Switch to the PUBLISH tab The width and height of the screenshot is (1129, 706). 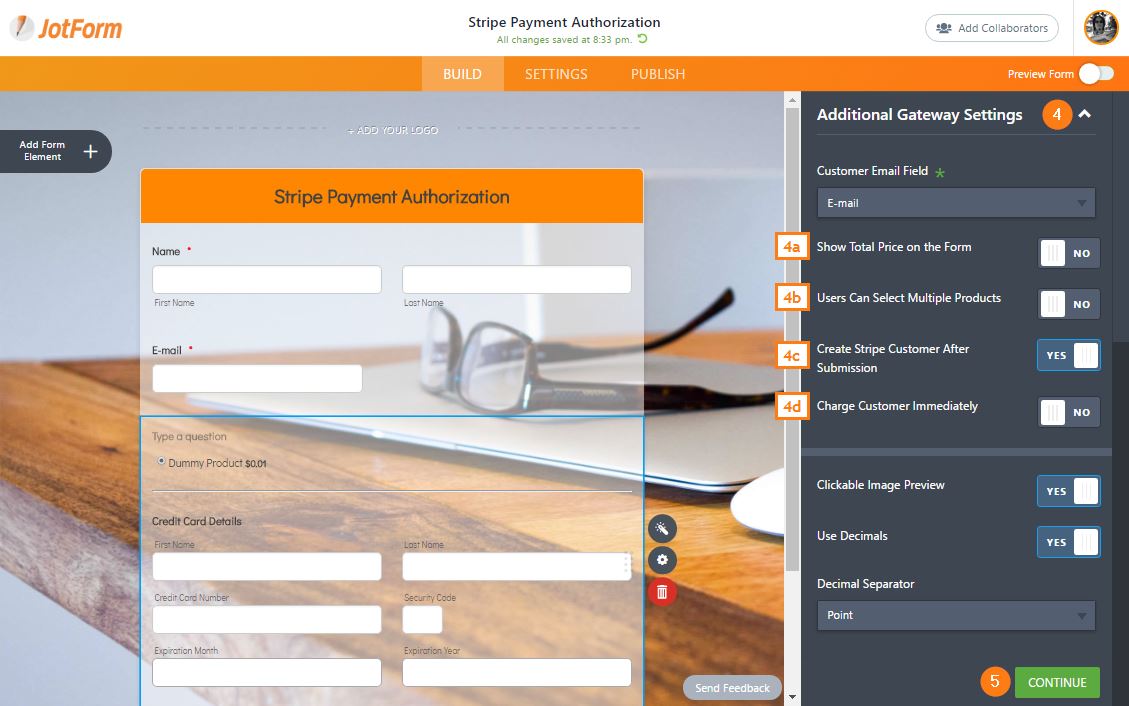658,74
